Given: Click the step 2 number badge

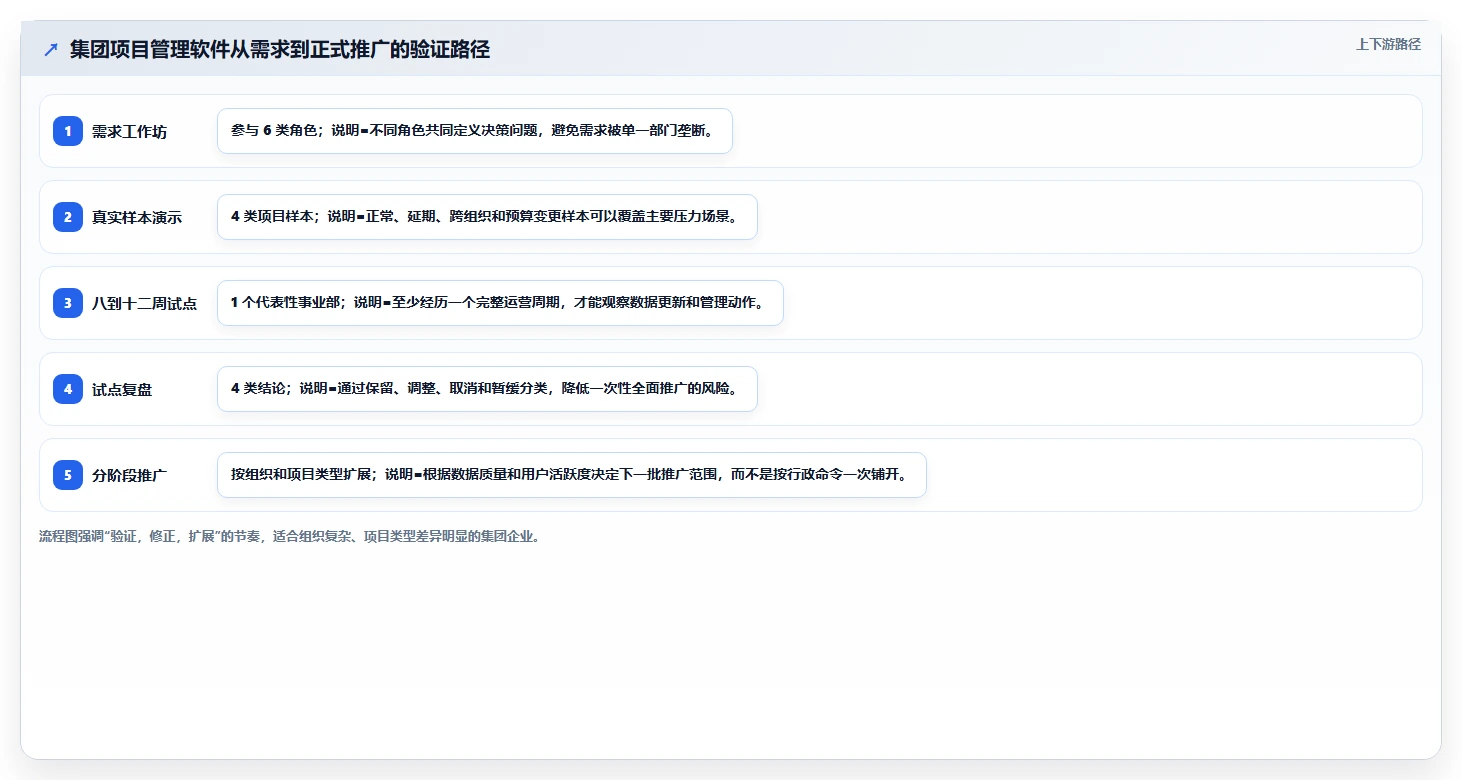Looking at the screenshot, I should tap(68, 217).
